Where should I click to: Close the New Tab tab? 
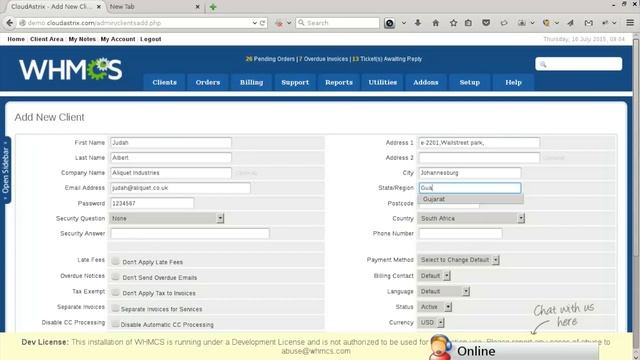[x=198, y=7]
